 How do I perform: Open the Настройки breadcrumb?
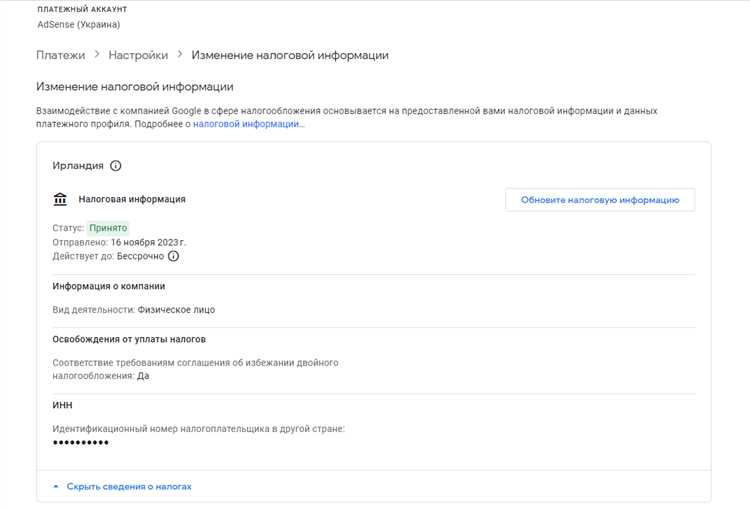click(x=138, y=55)
